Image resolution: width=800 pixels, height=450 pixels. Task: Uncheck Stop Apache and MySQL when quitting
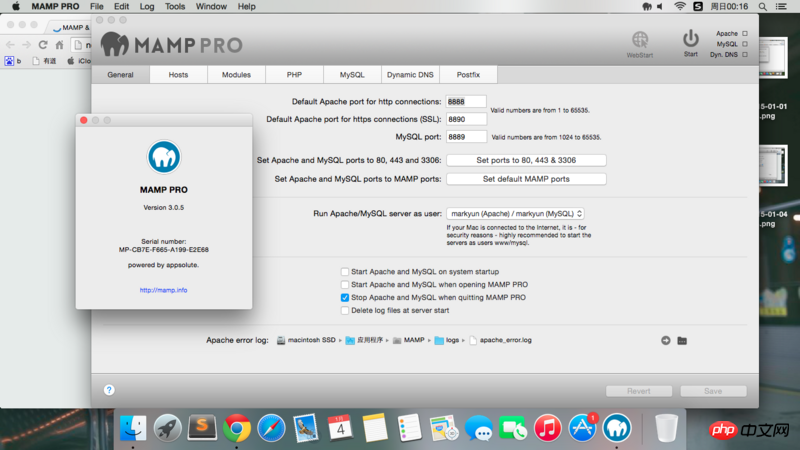click(345, 297)
